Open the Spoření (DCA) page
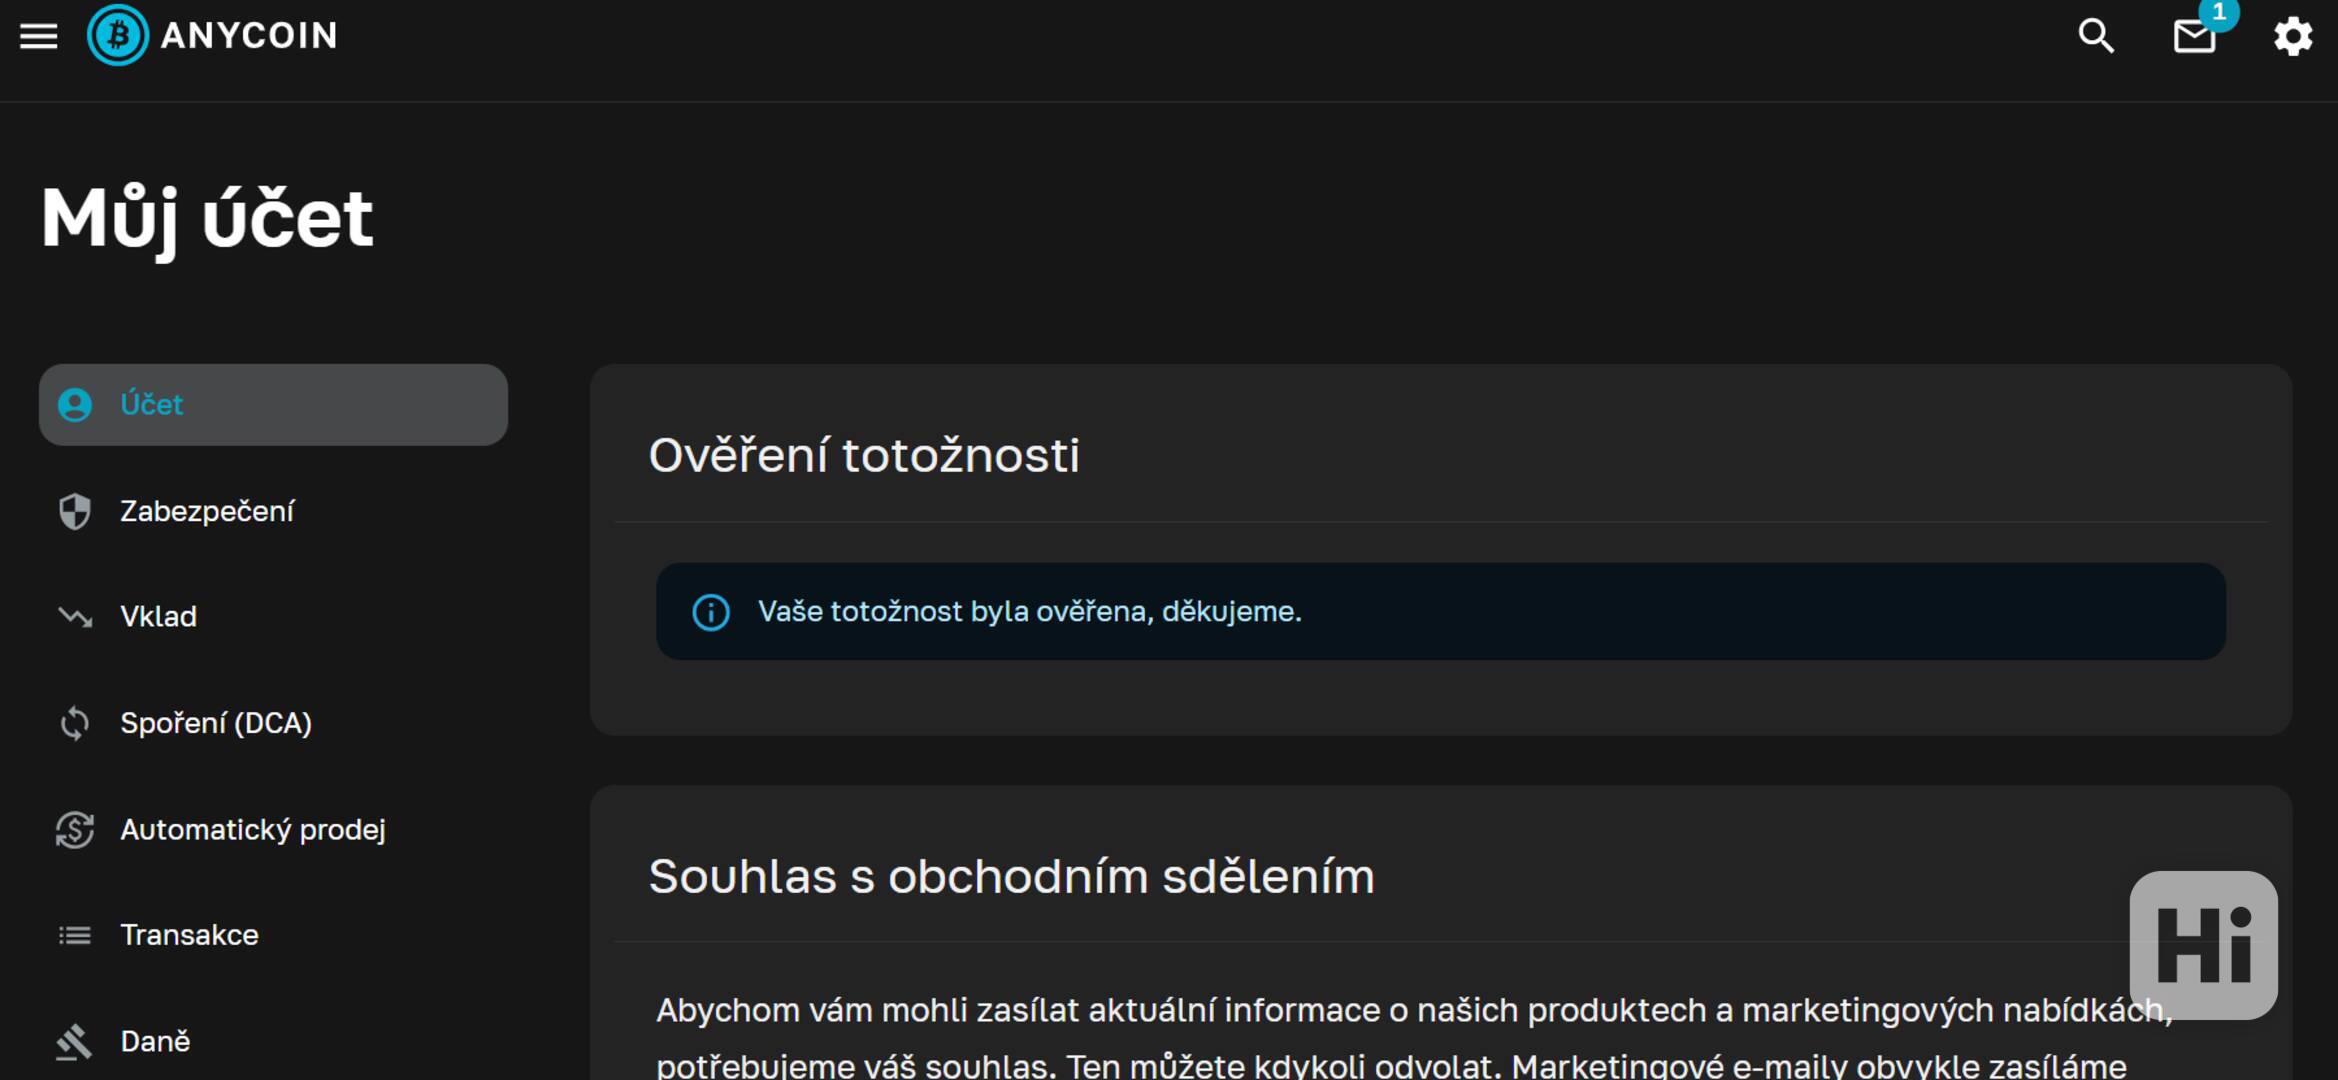The width and height of the screenshot is (2338, 1080). pos(216,723)
